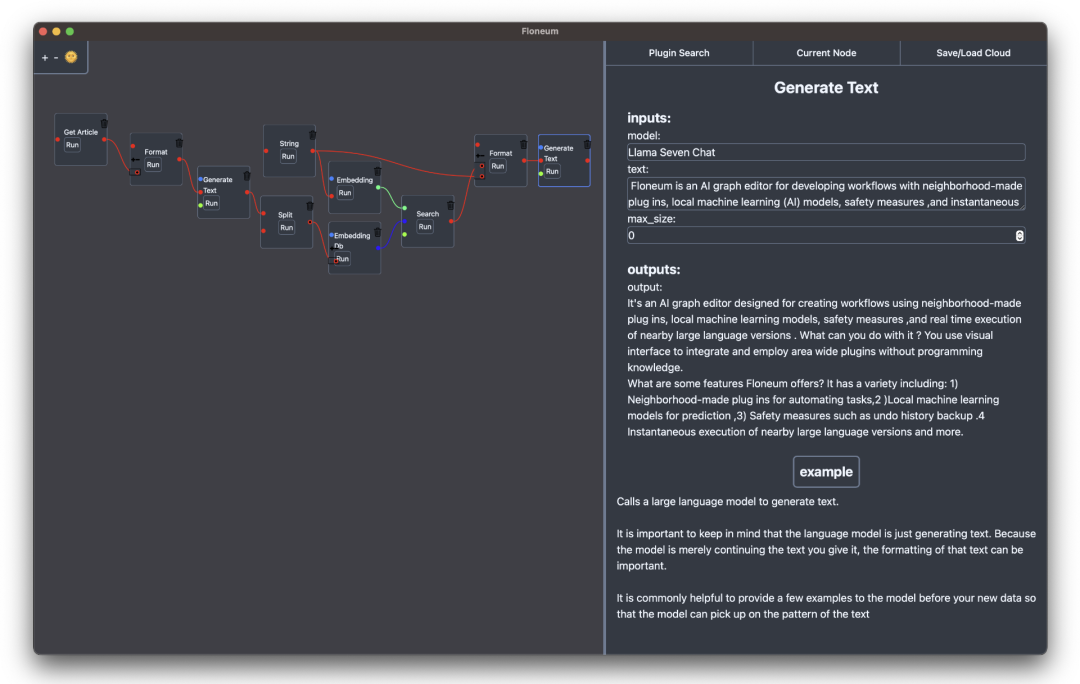Click the arrow on the Format node nearest Get Article
1080x684 pixels.
[x=135, y=160]
